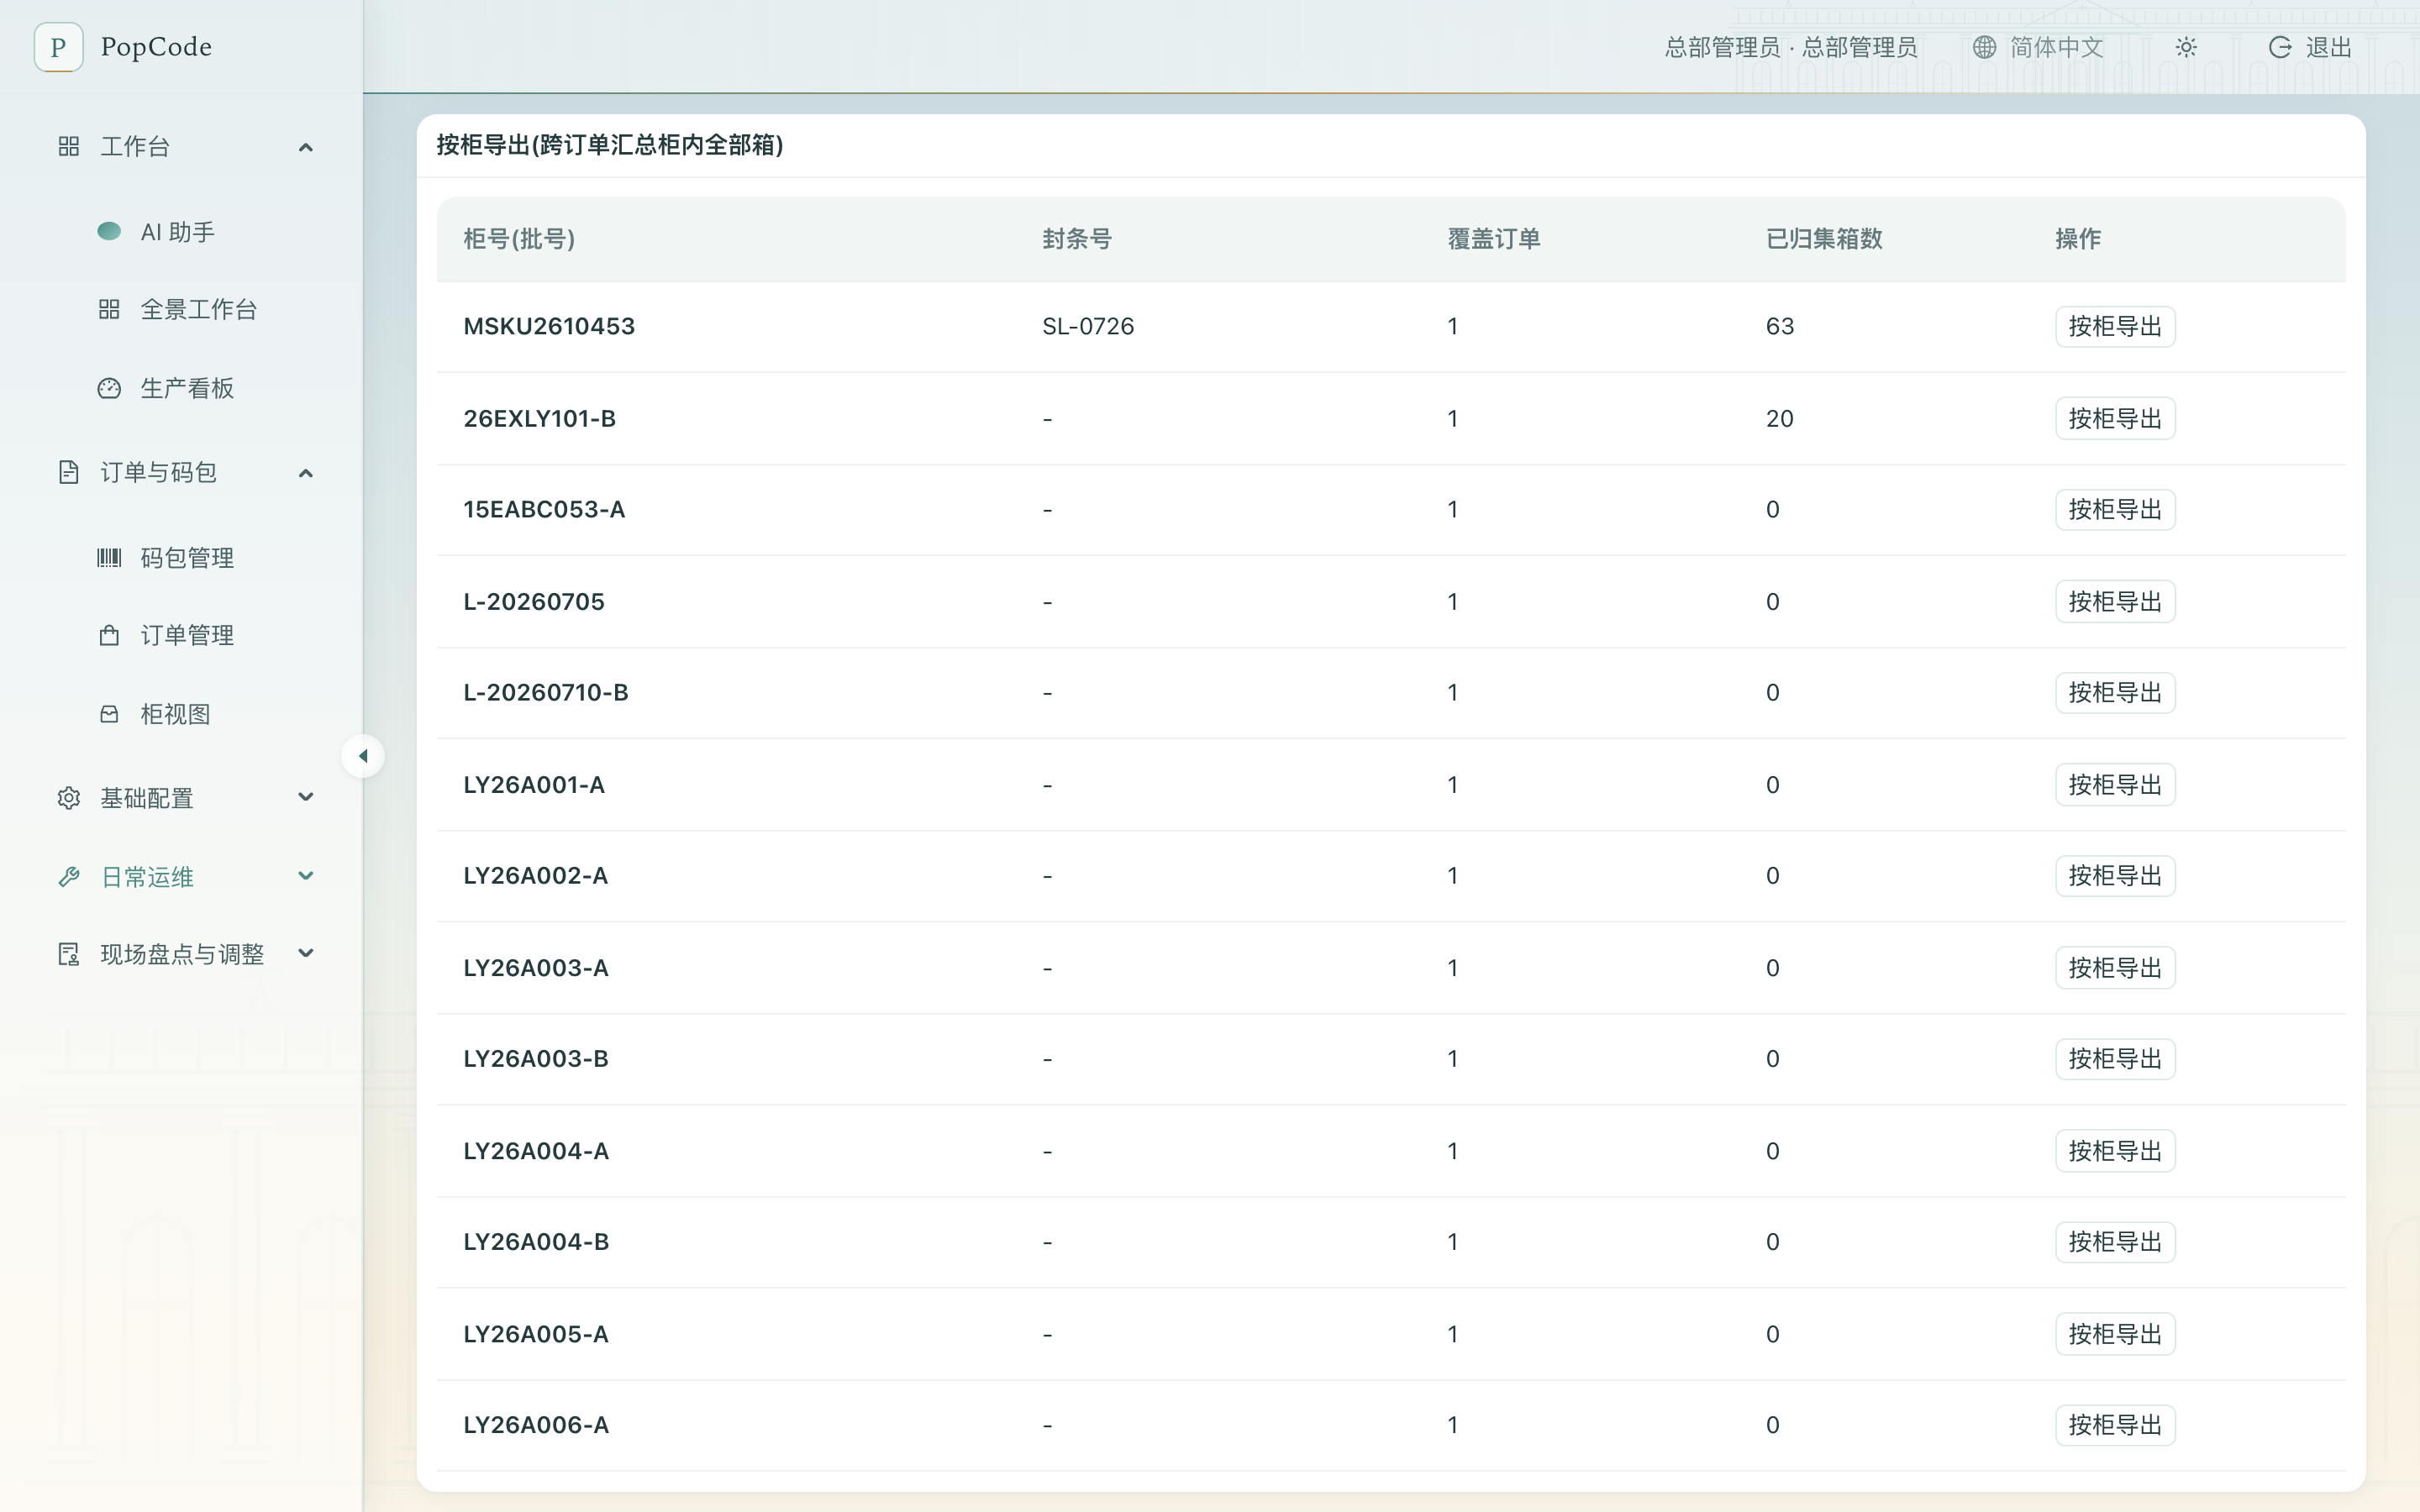Click the PopCode brand name
This screenshot has height=1512, width=2420.
click(156, 47)
